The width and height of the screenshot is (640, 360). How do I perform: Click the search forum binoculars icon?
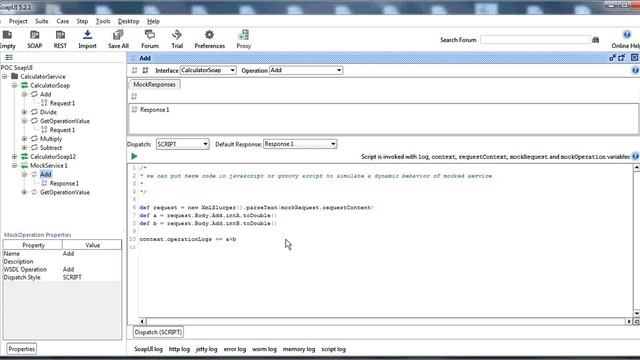(x=596, y=40)
